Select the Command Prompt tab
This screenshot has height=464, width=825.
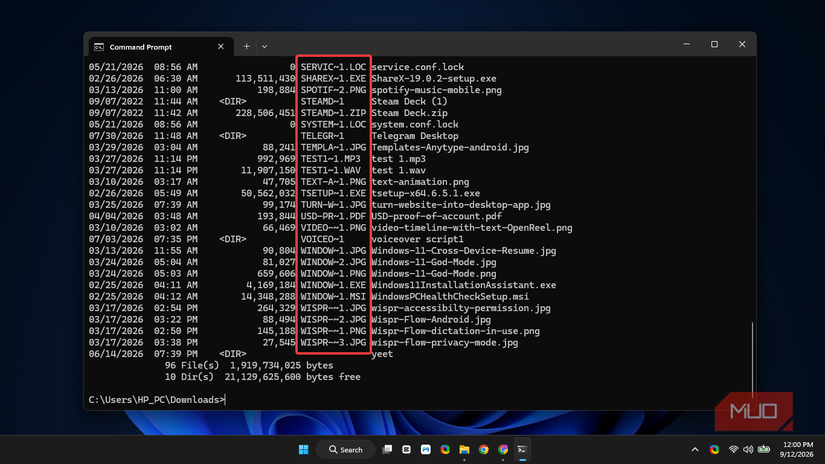coord(160,47)
